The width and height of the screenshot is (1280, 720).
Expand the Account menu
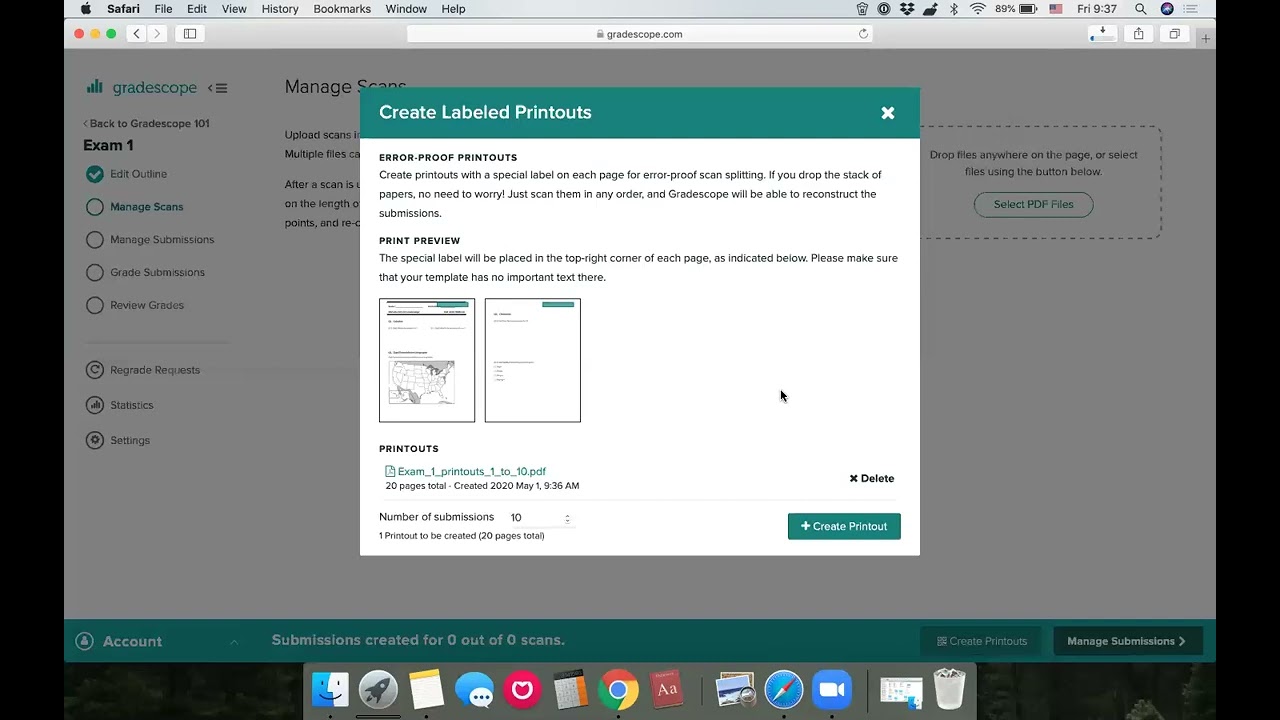tap(158, 641)
